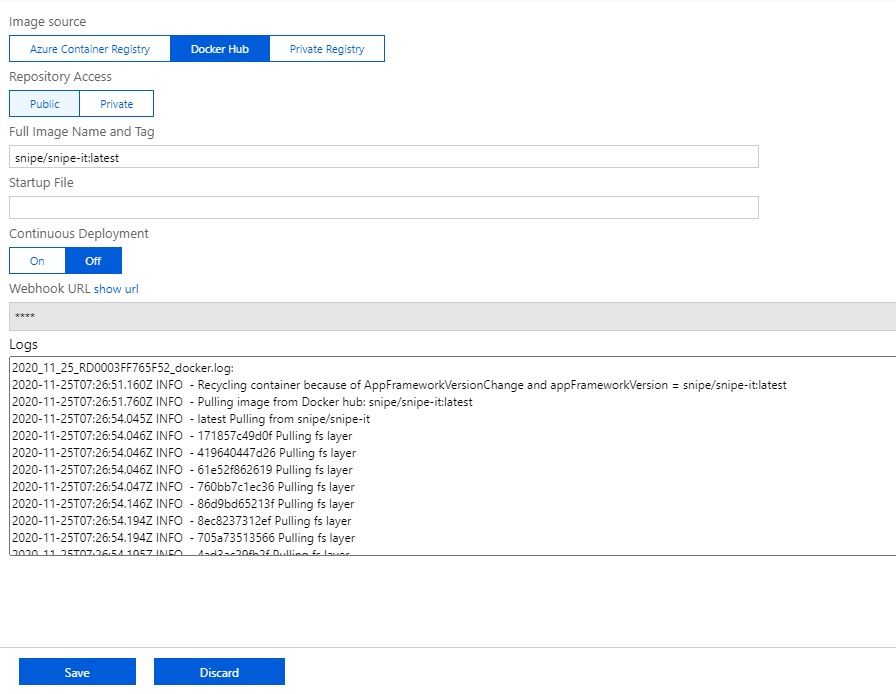896x694 pixels.
Task: Click the Webhook URL label
Action: (x=50, y=289)
